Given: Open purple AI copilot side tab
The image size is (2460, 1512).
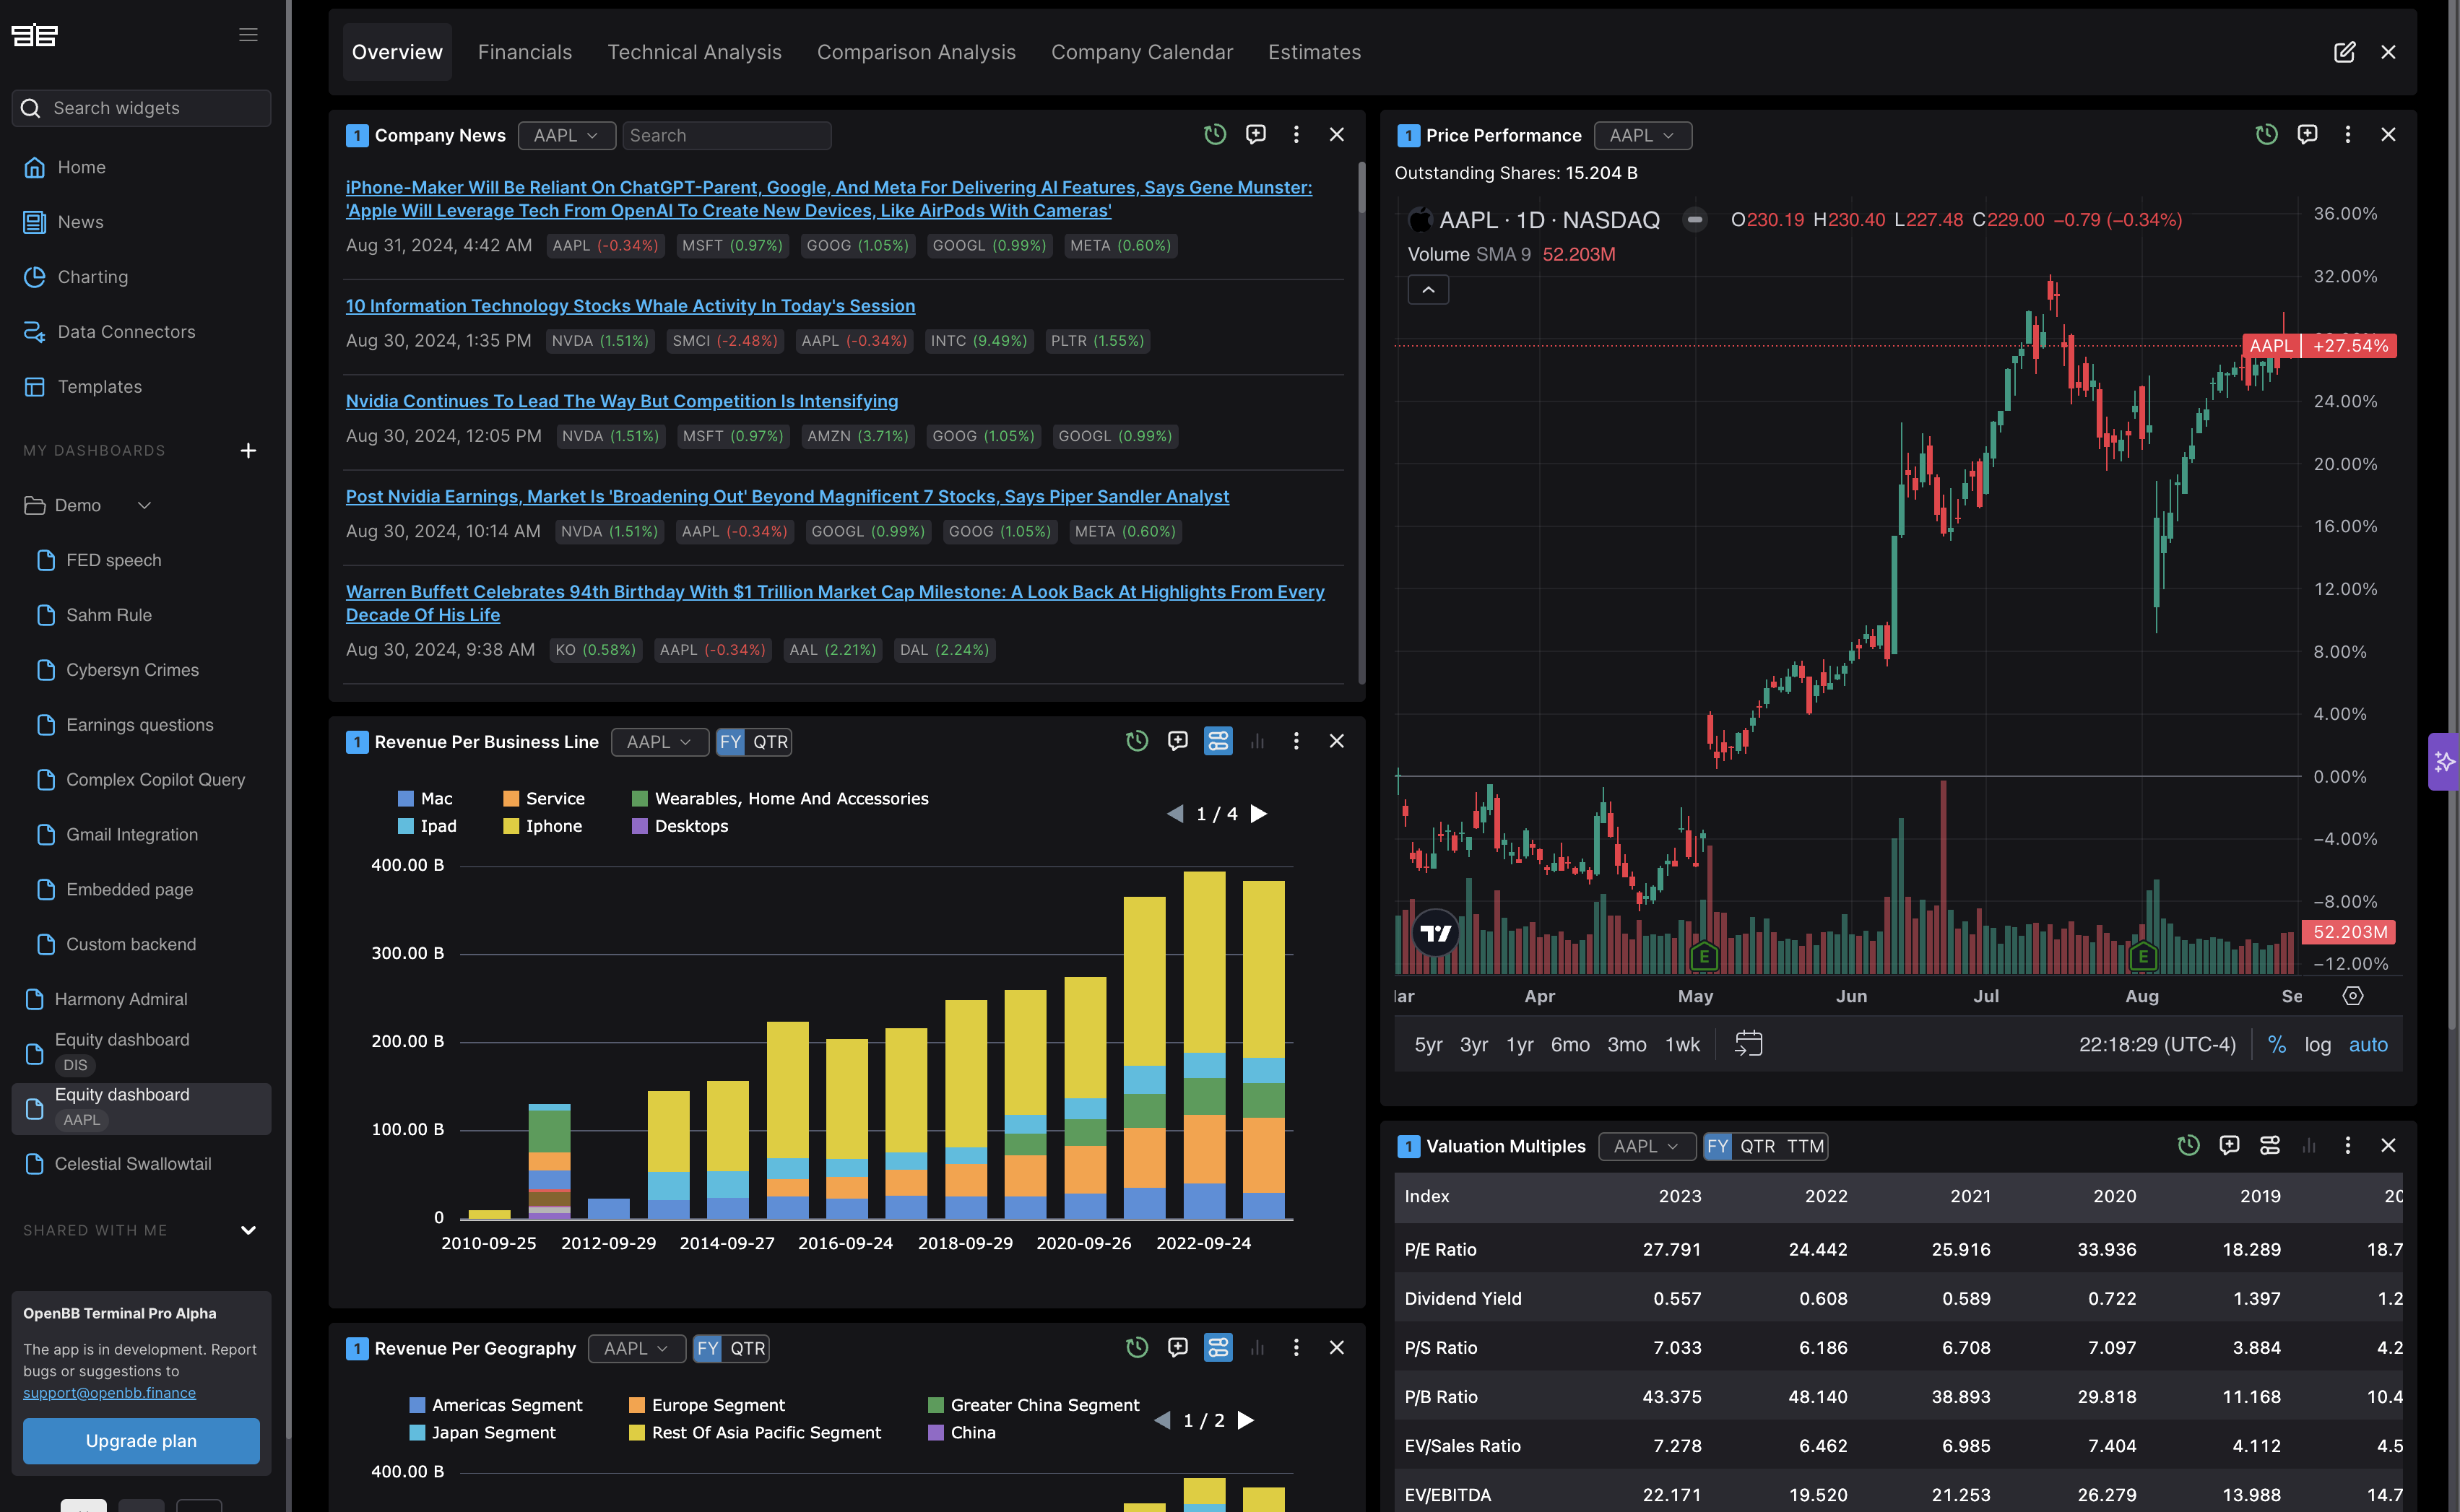Looking at the screenshot, I should coord(2443,762).
